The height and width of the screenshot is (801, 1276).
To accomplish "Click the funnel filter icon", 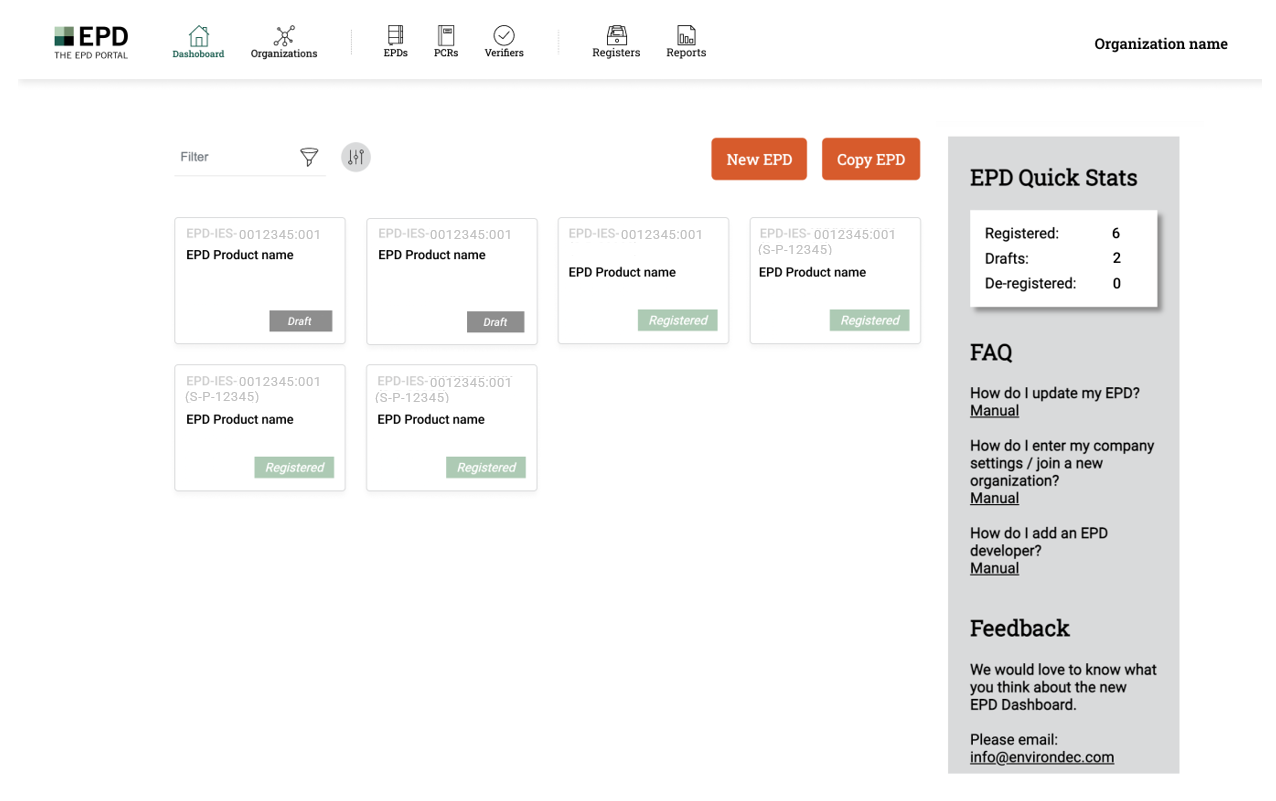I will (309, 157).
